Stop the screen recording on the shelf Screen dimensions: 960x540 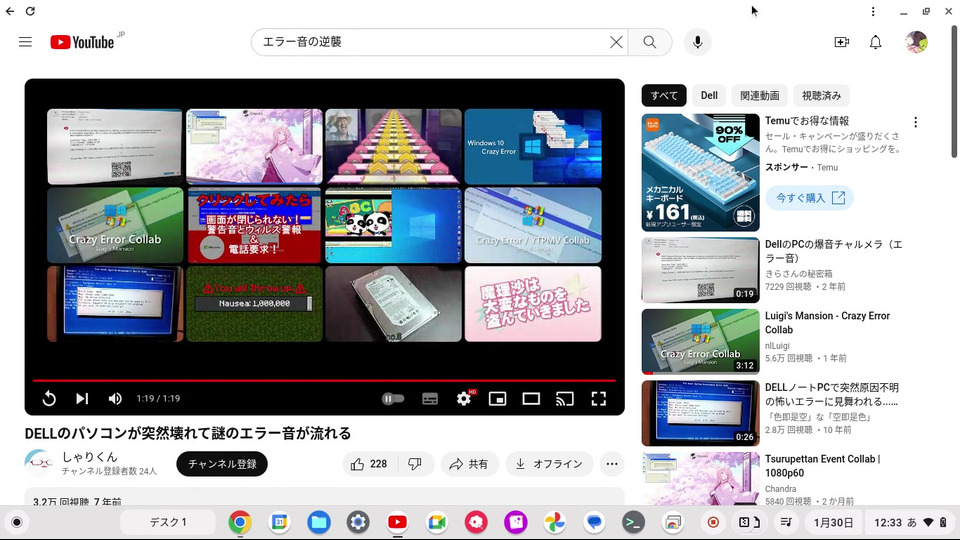pos(713,522)
